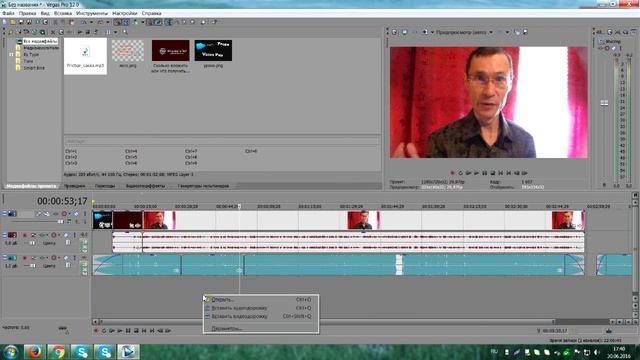Image resolution: width=640 pixels, height=360 pixels.
Task: Click Play under the video preview
Action: pos(476,173)
